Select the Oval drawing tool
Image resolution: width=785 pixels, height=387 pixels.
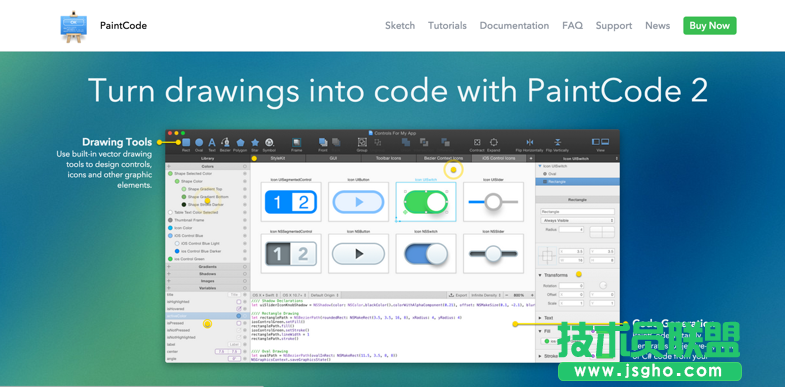pos(199,142)
